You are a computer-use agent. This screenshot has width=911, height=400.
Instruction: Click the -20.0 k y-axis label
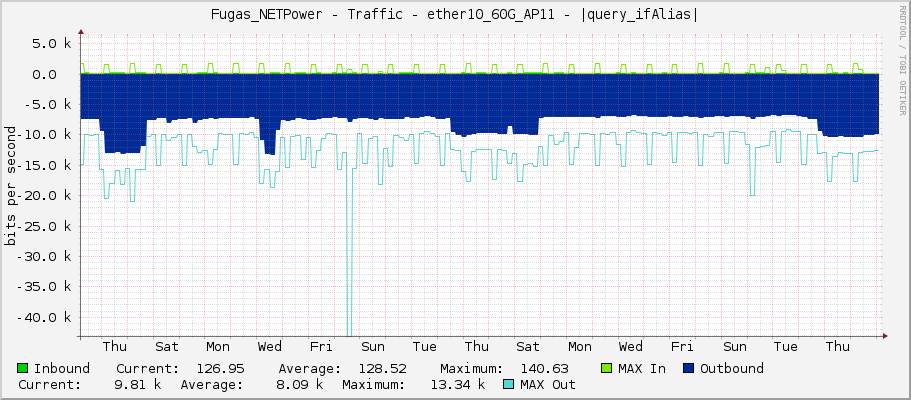[x=42, y=195]
